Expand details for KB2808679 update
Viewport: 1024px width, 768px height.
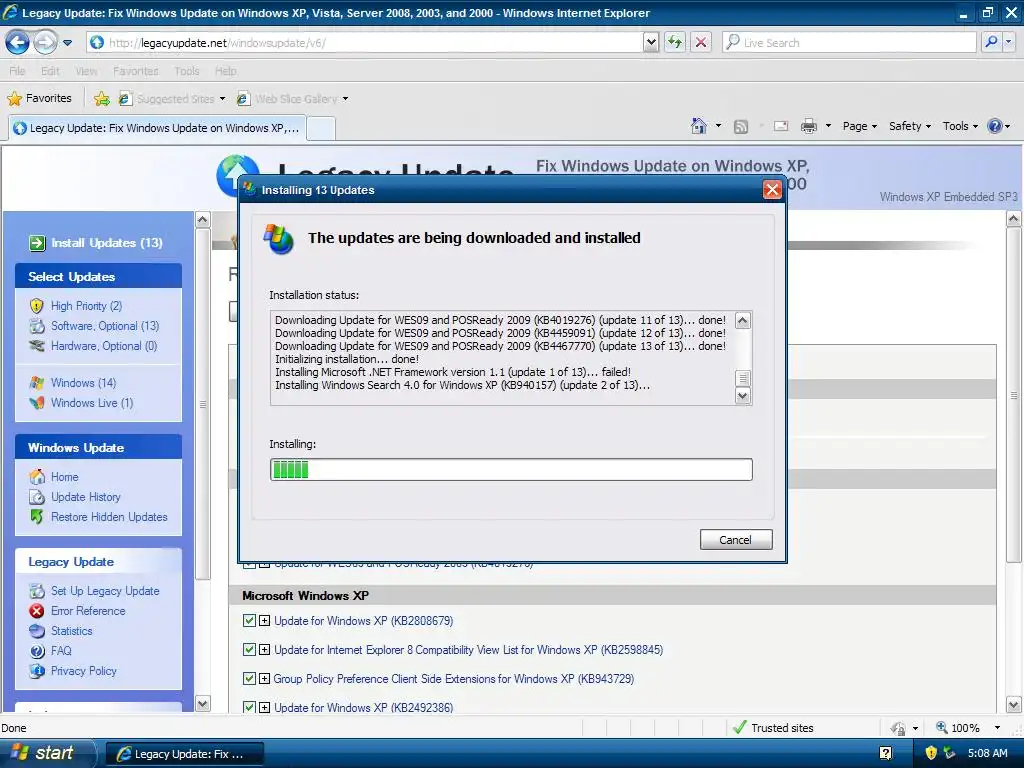264,620
